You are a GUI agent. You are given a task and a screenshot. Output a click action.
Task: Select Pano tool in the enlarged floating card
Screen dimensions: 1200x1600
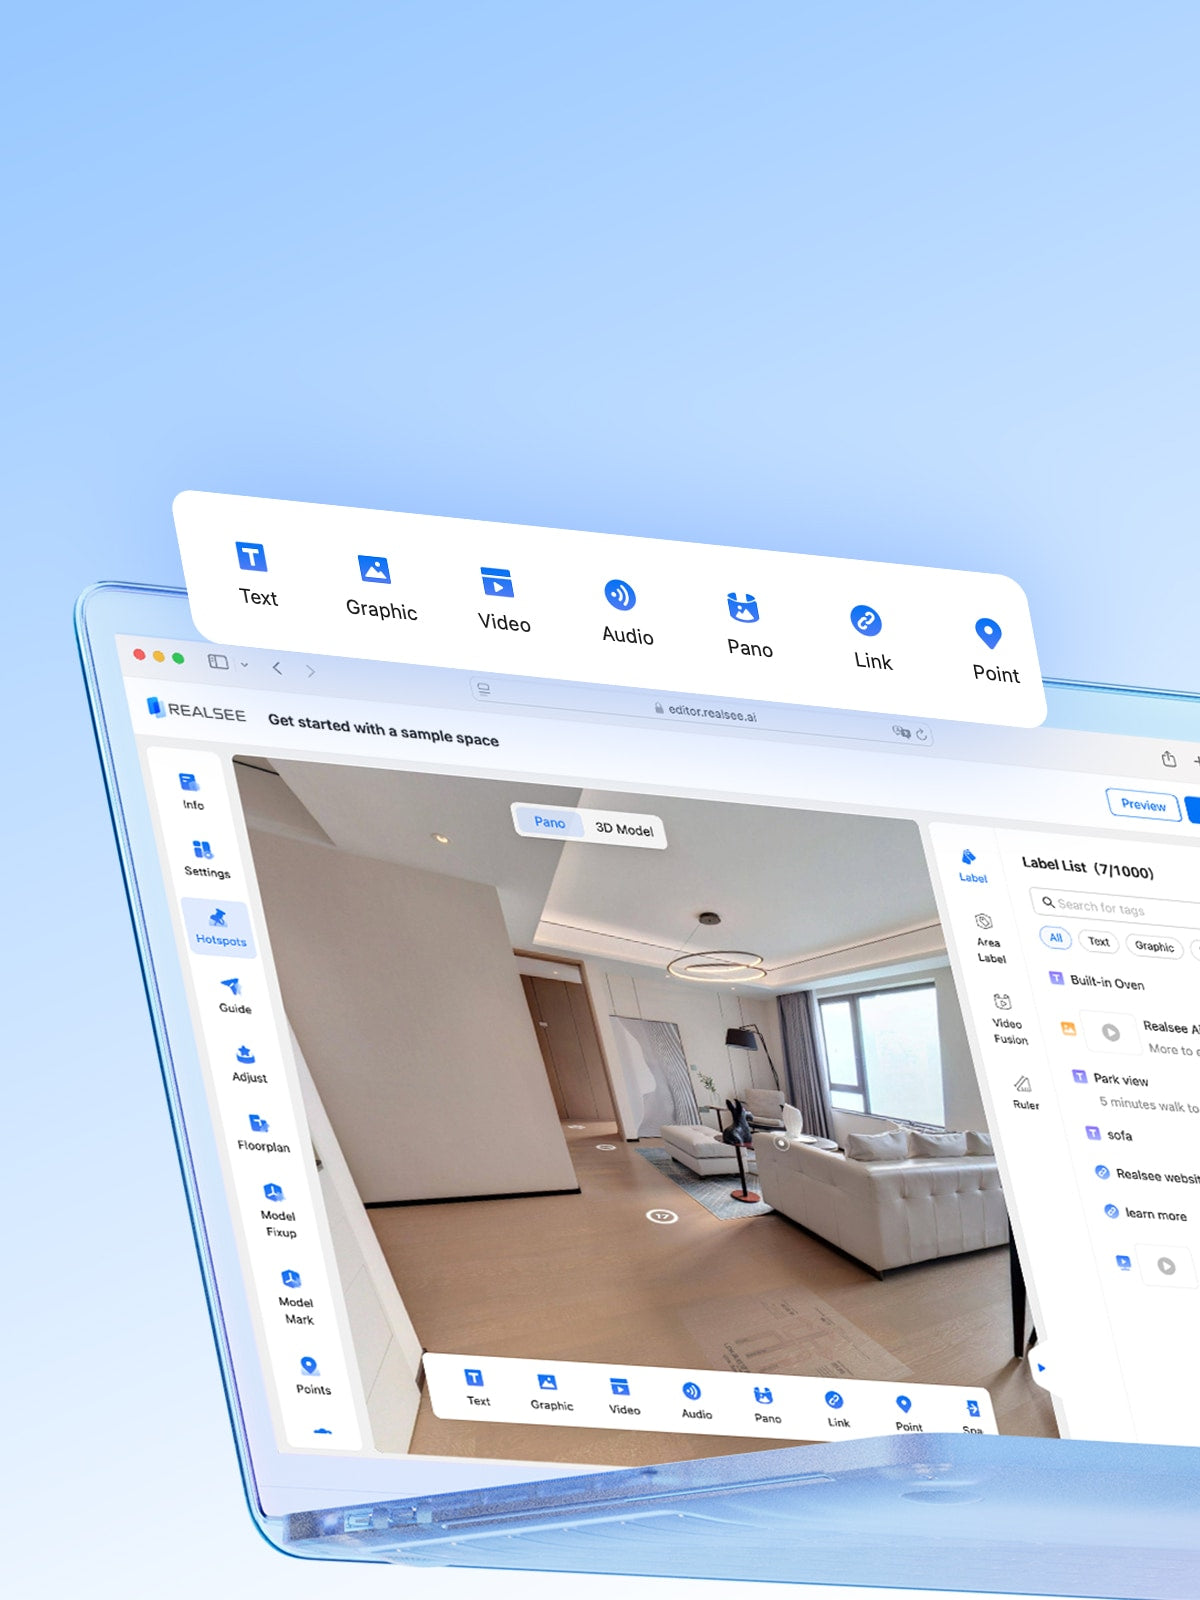click(x=748, y=626)
